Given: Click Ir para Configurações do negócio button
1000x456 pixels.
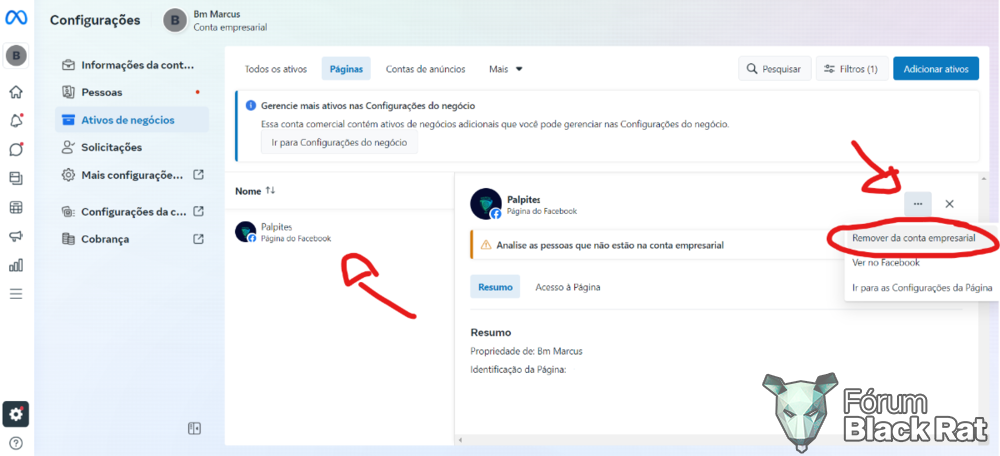Looking at the screenshot, I should [339, 143].
